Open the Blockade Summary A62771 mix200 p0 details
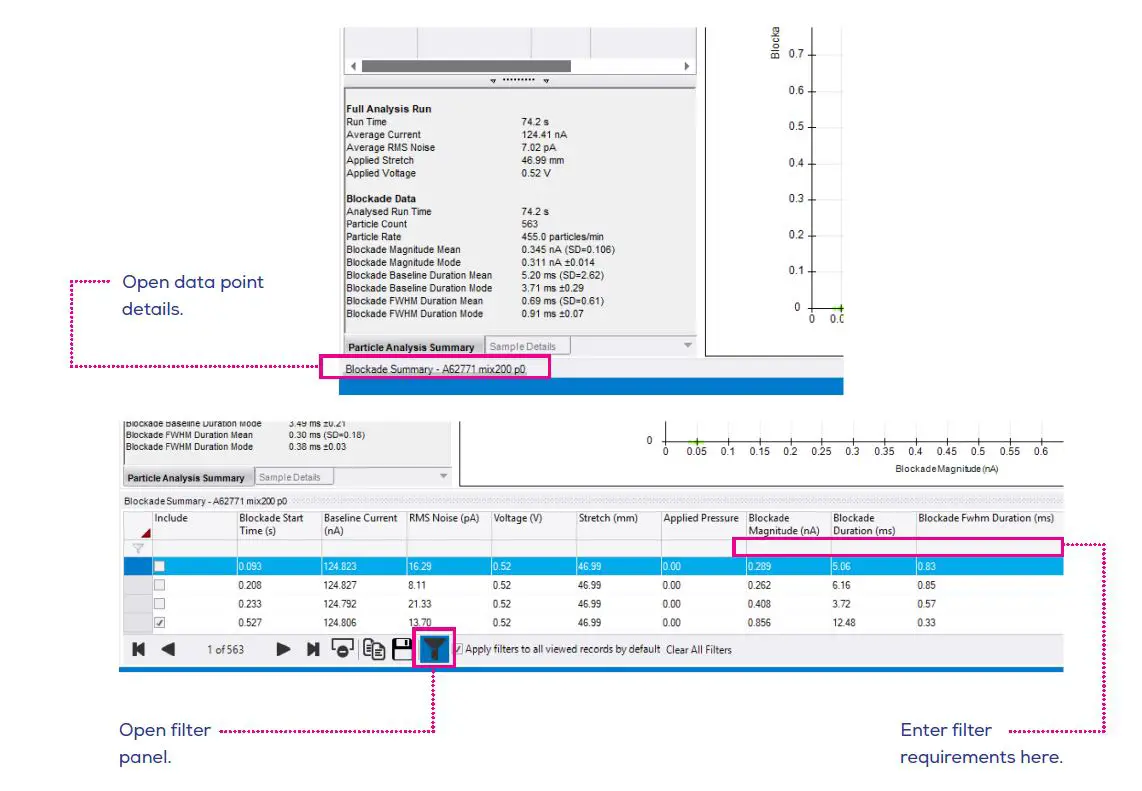The image size is (1142, 791). [434, 368]
